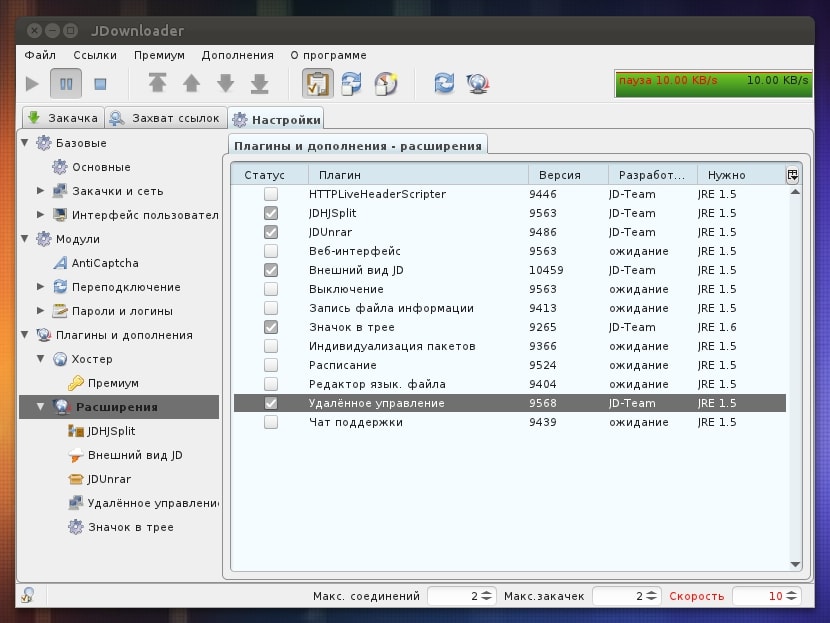Open the Файл menu
The width and height of the screenshot is (830, 623).
point(40,55)
